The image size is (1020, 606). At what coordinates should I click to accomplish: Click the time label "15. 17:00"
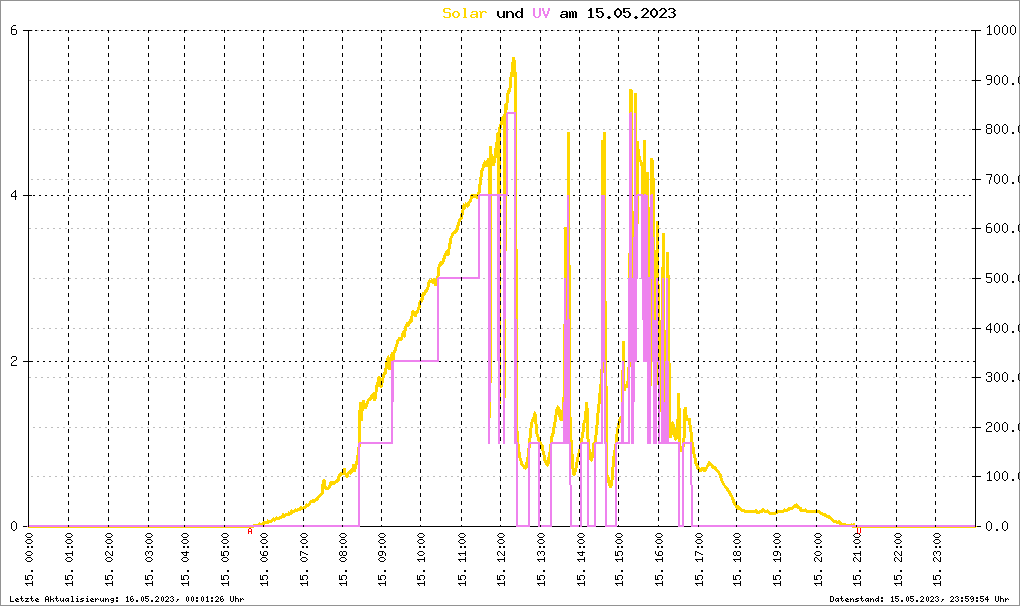[698, 560]
